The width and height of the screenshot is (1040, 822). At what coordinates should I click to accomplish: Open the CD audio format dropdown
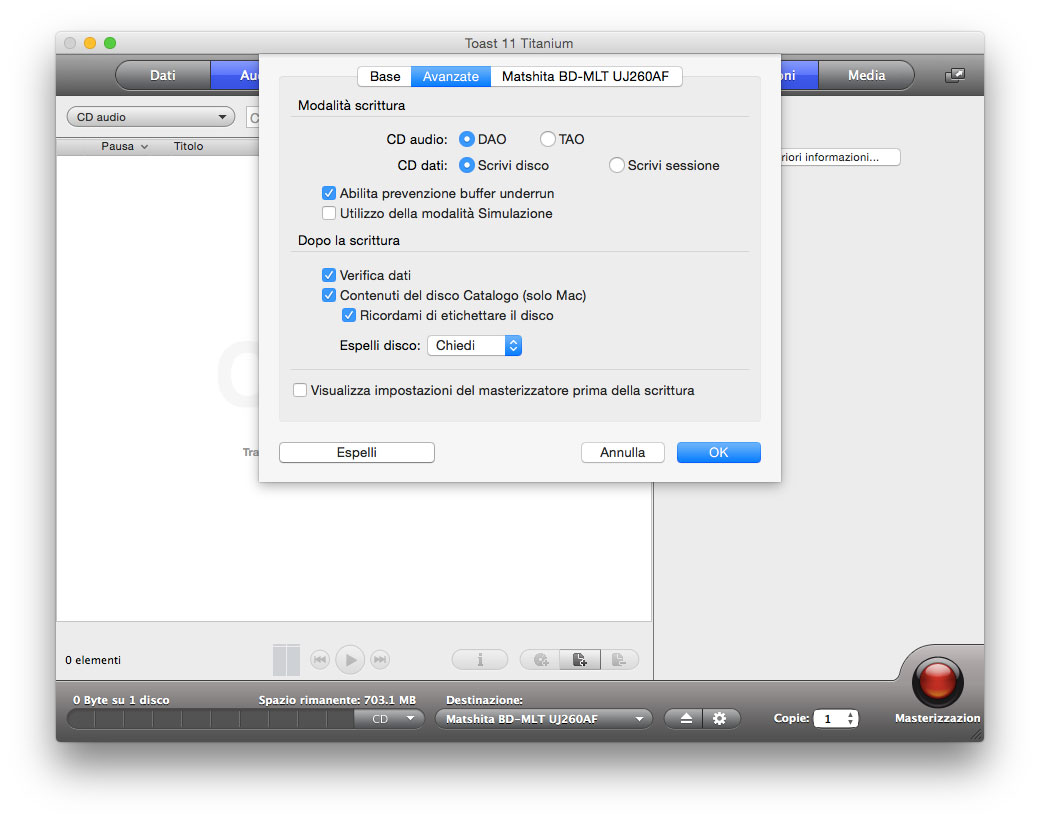click(x=151, y=117)
